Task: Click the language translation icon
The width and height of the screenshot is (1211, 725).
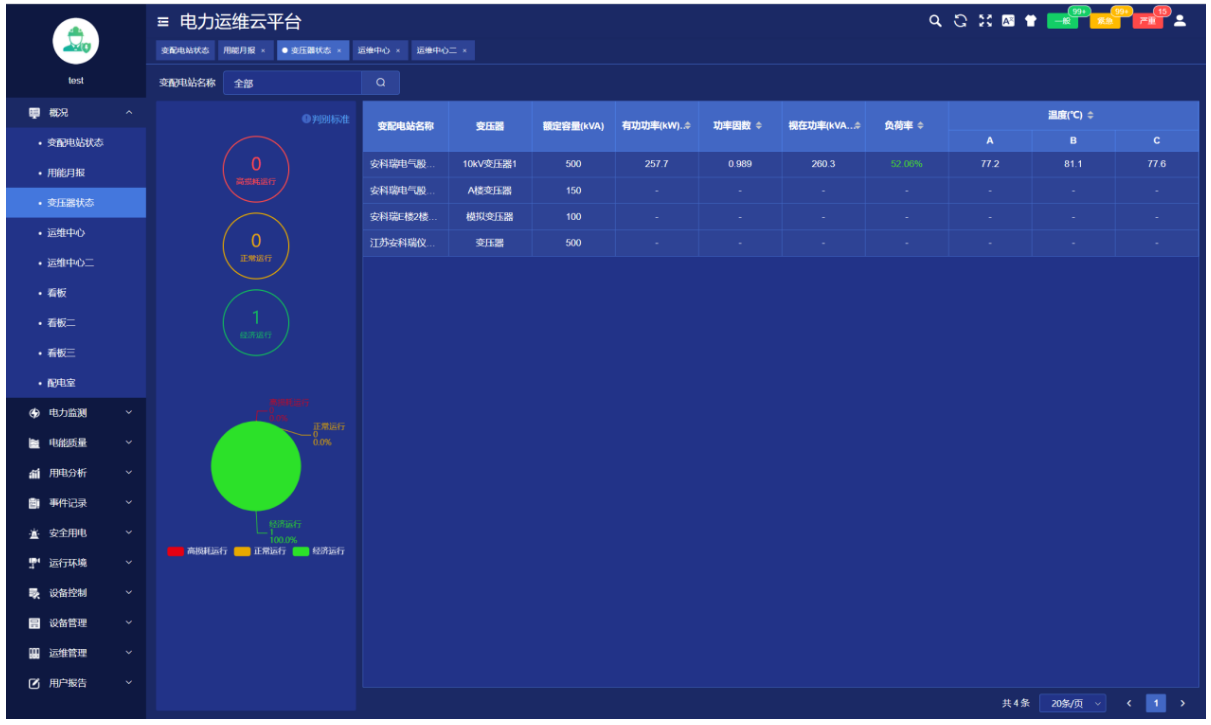Action: pos(1008,21)
